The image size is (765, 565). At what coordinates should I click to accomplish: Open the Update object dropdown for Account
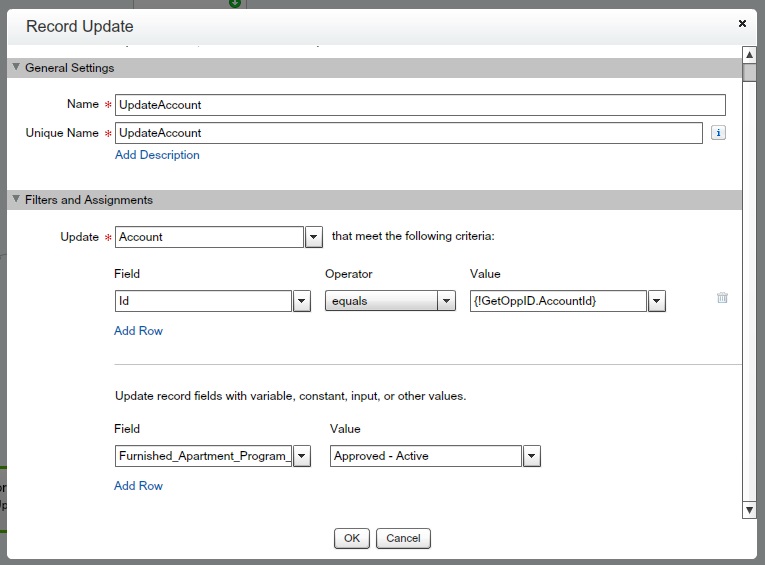[x=313, y=237]
